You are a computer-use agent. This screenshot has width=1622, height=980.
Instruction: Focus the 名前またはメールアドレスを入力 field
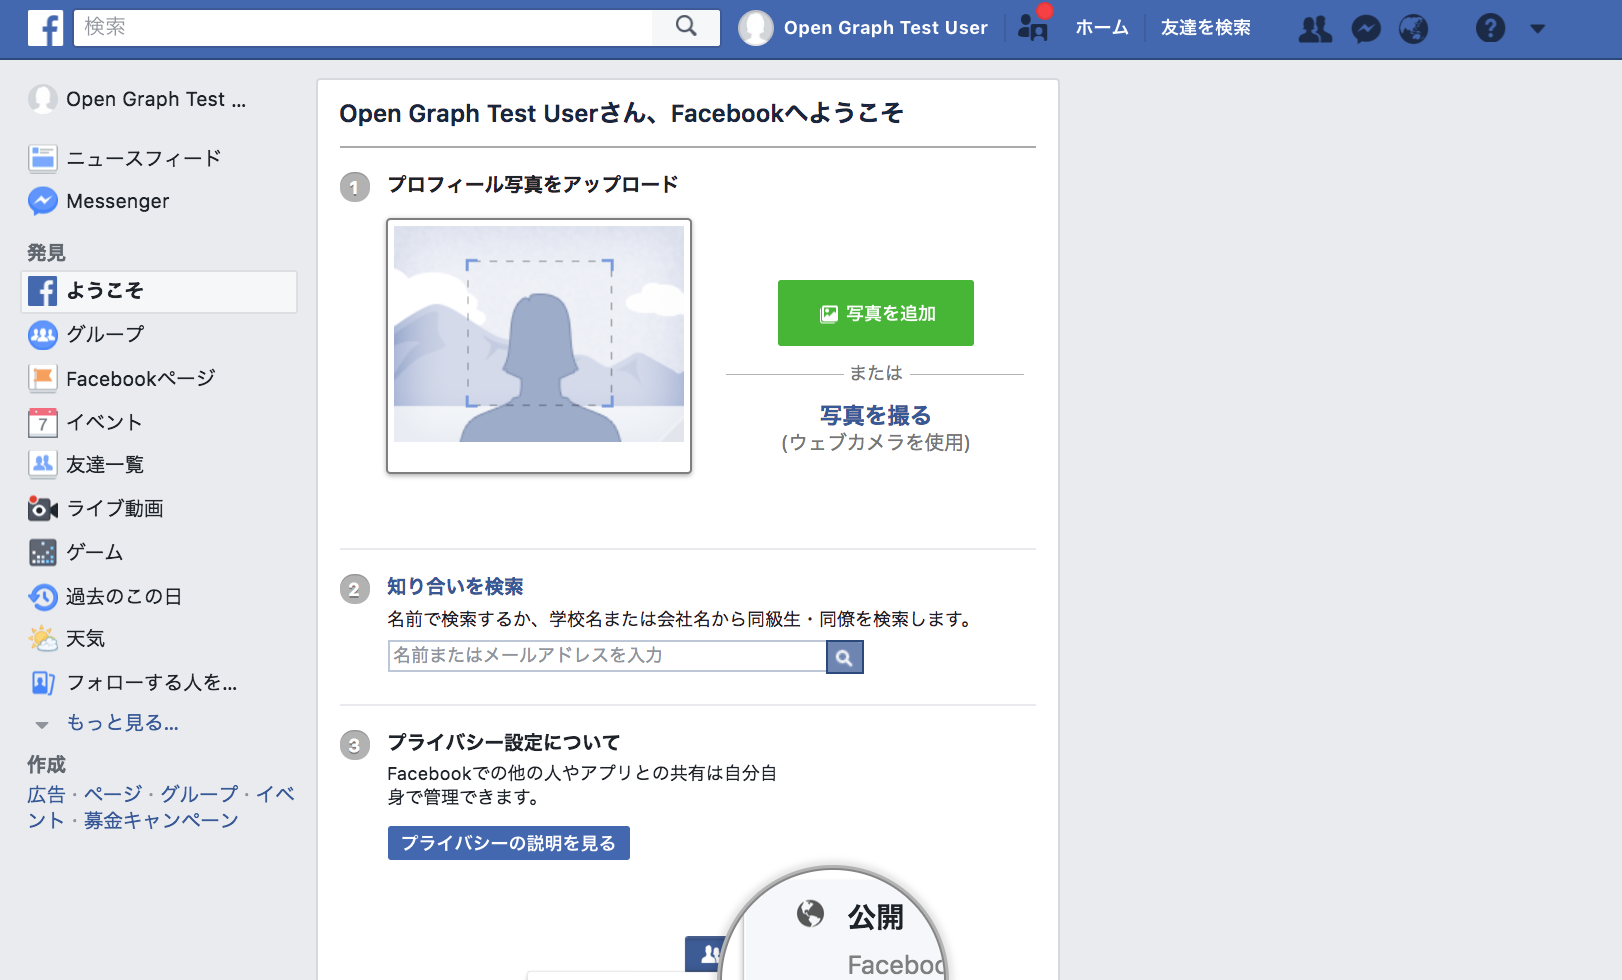click(607, 656)
